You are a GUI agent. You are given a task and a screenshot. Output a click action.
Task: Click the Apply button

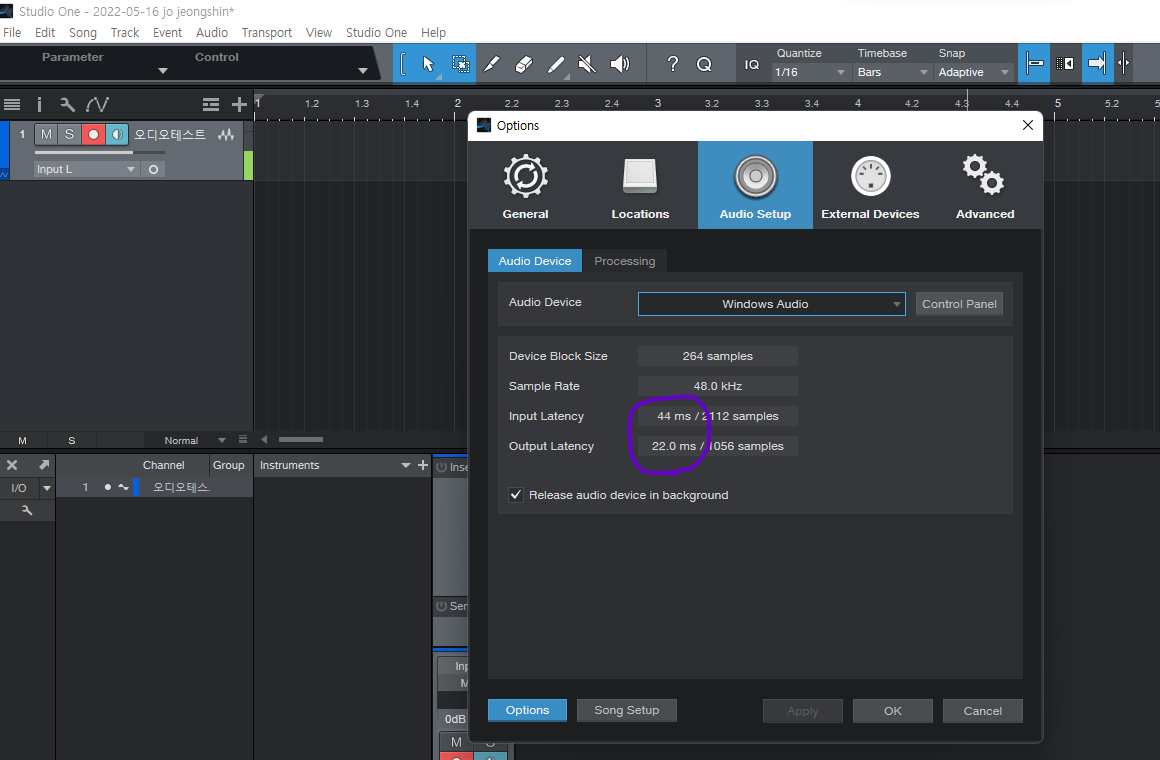[x=803, y=710]
